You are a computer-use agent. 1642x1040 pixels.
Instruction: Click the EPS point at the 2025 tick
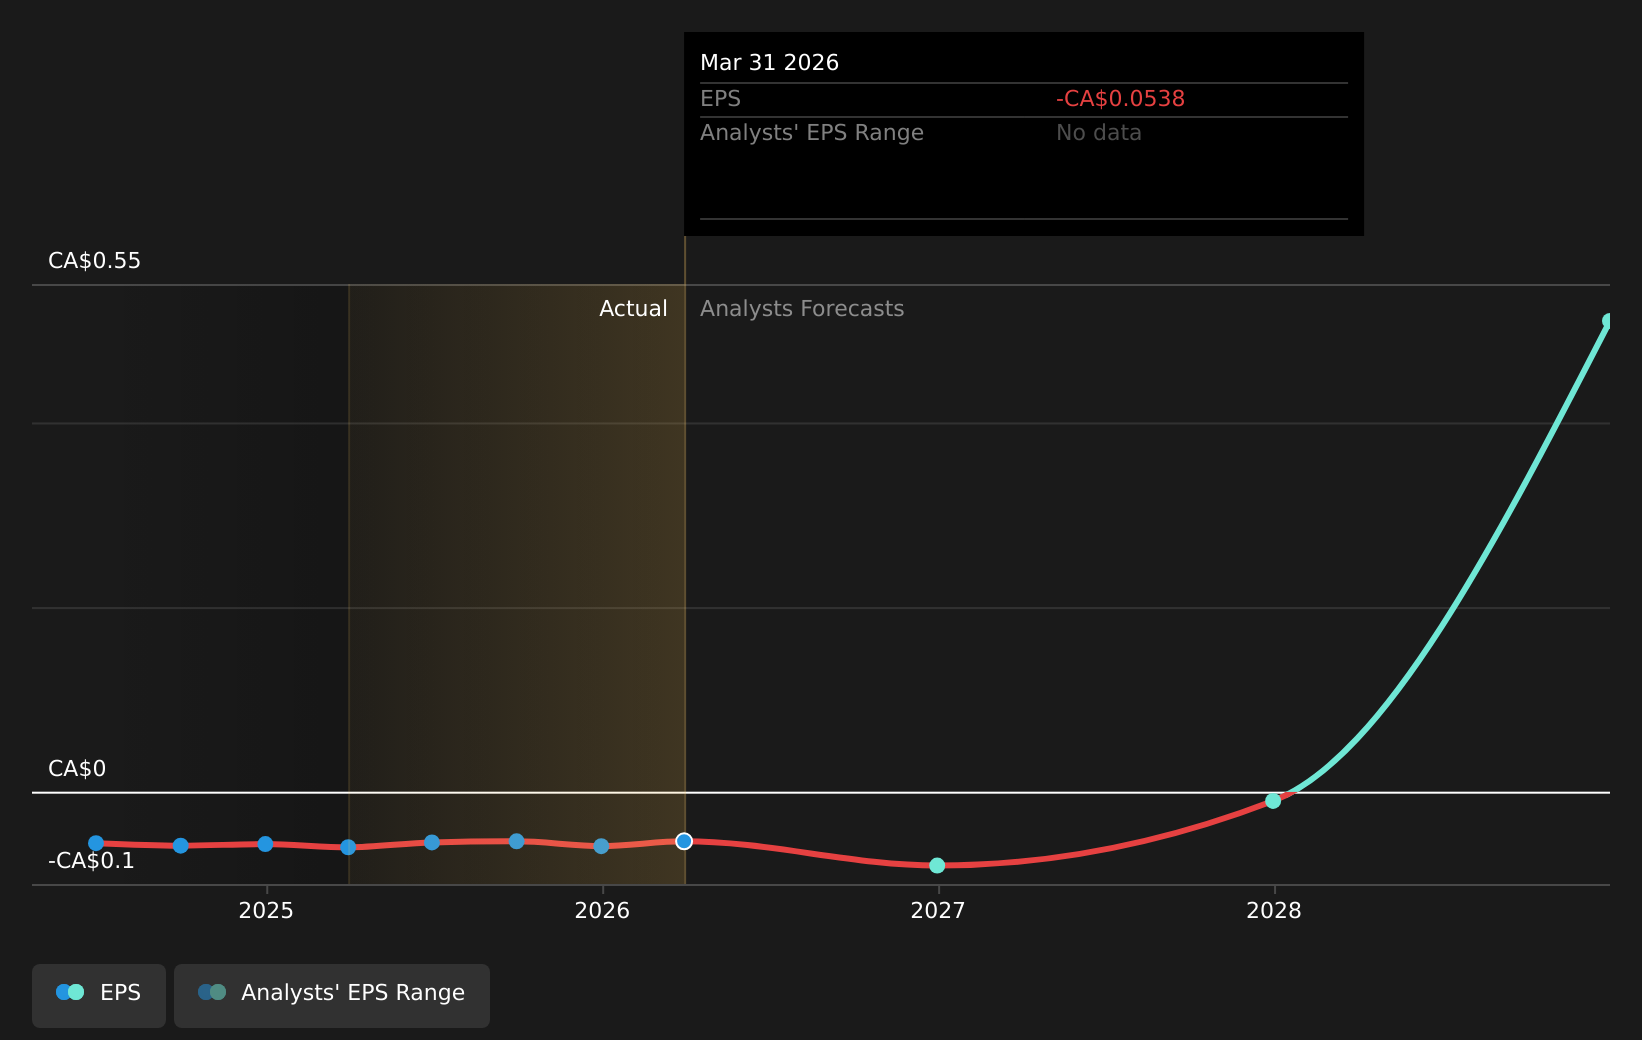(x=265, y=844)
